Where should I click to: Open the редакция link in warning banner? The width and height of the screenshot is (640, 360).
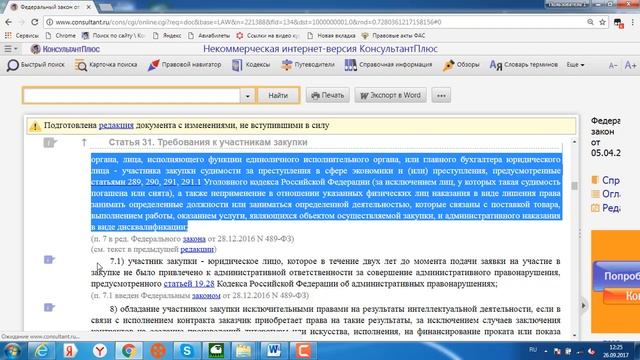(x=116, y=125)
